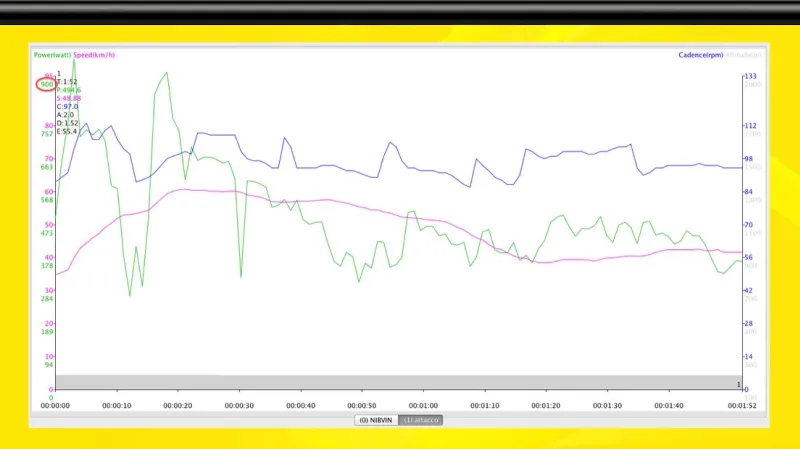Toggle the Power(watt) series label
The width and height of the screenshot is (800, 449).
point(52,55)
